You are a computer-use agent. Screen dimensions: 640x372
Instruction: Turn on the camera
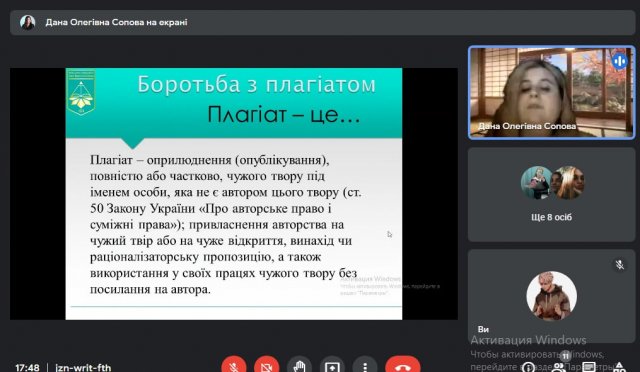tap(267, 366)
